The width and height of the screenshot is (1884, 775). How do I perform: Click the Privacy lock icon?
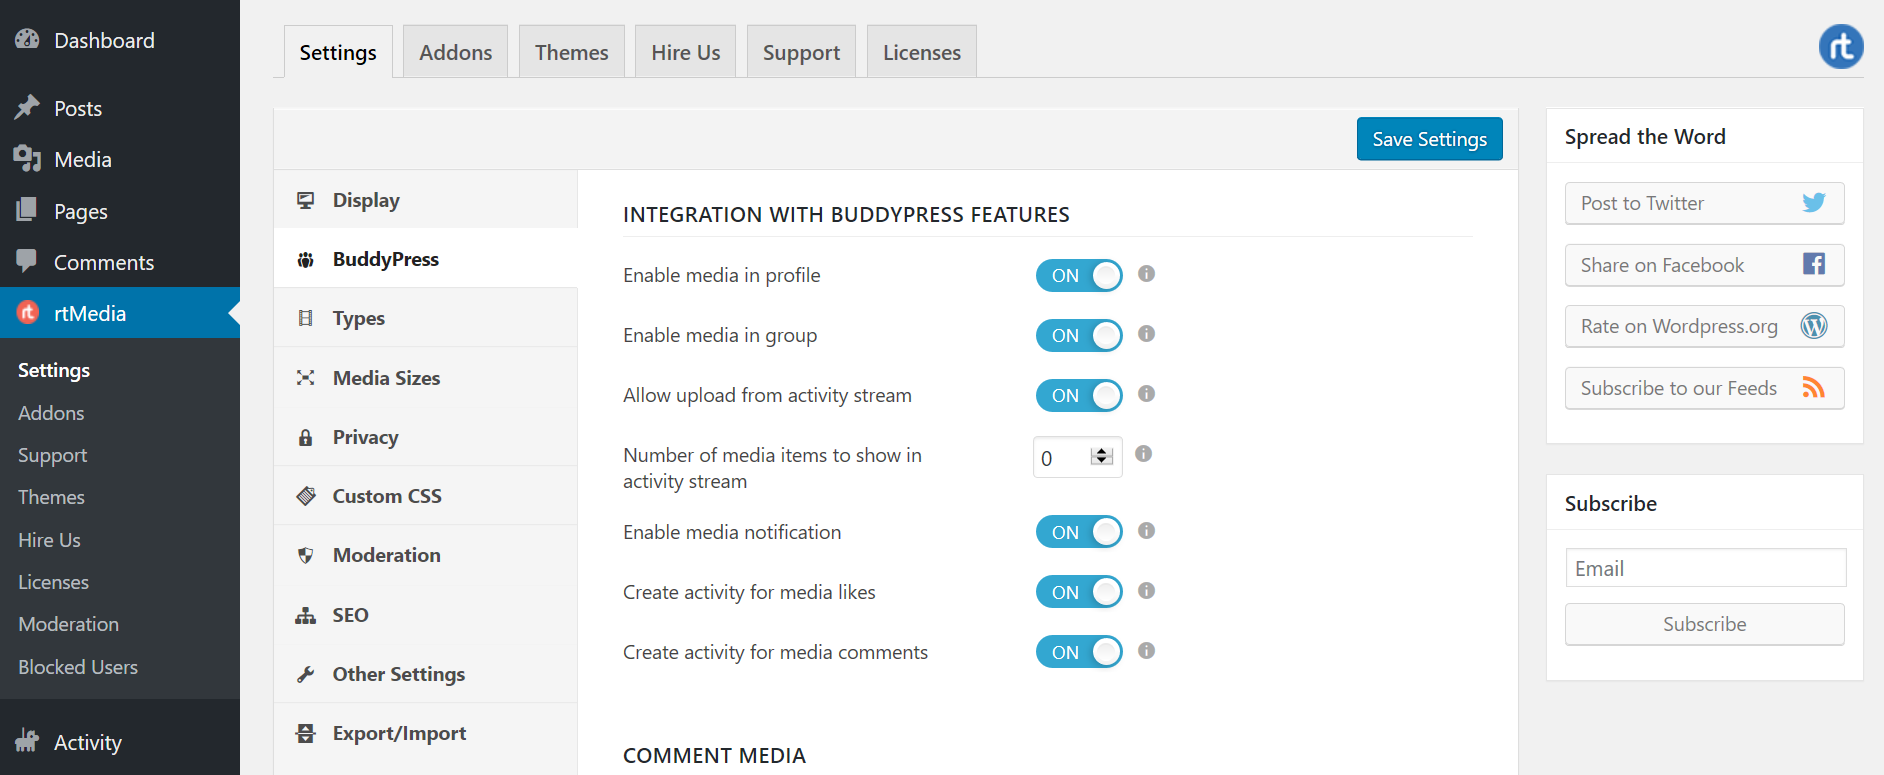(x=306, y=437)
